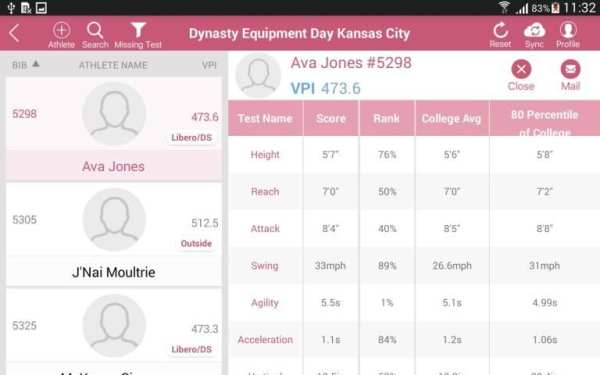Screen dimensions: 600x375
Task: Mail Ava Jones results
Action: 570,75
